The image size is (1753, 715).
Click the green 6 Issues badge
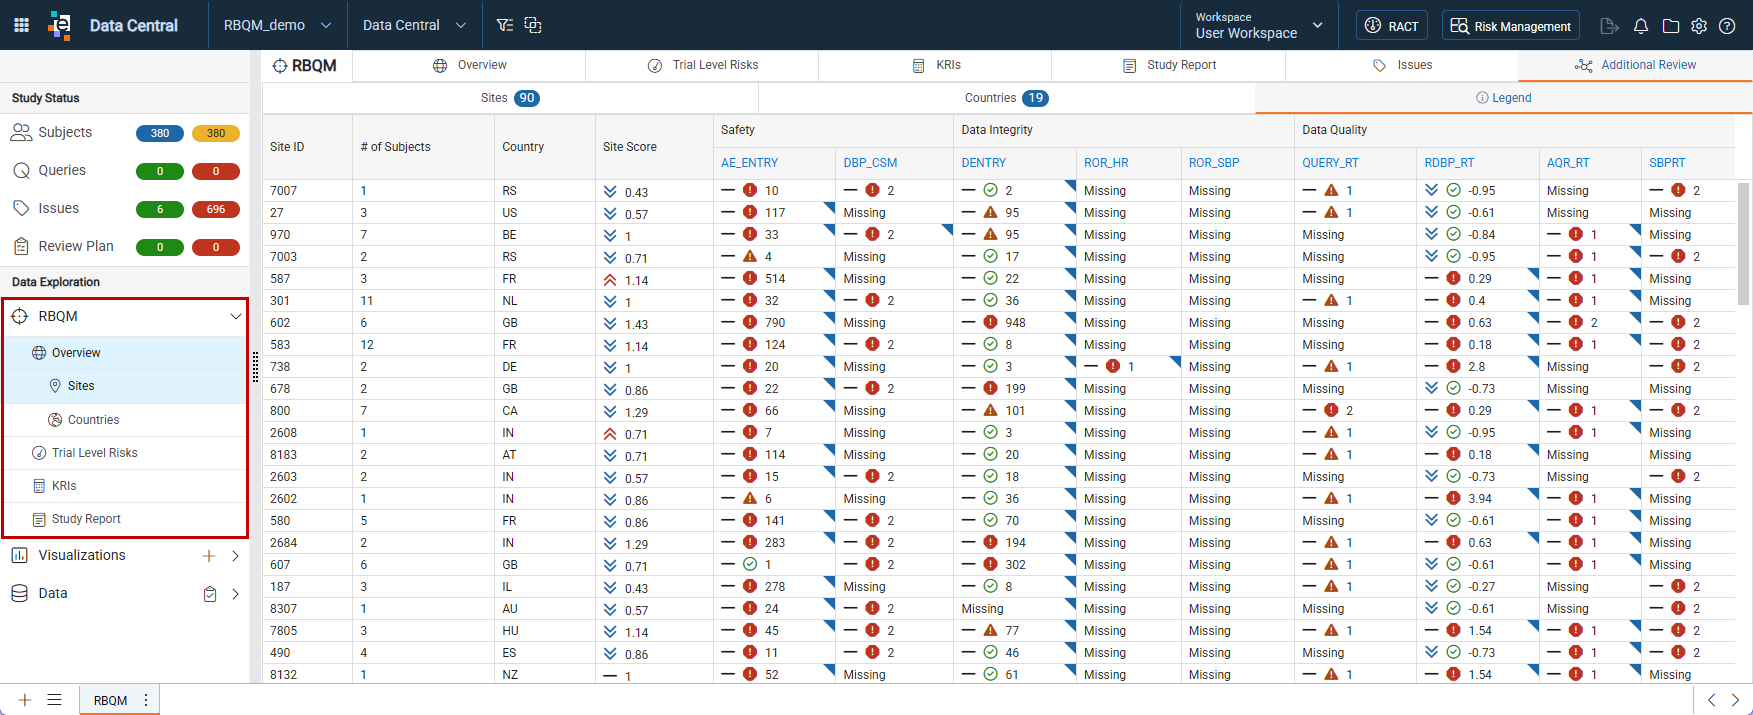160,209
